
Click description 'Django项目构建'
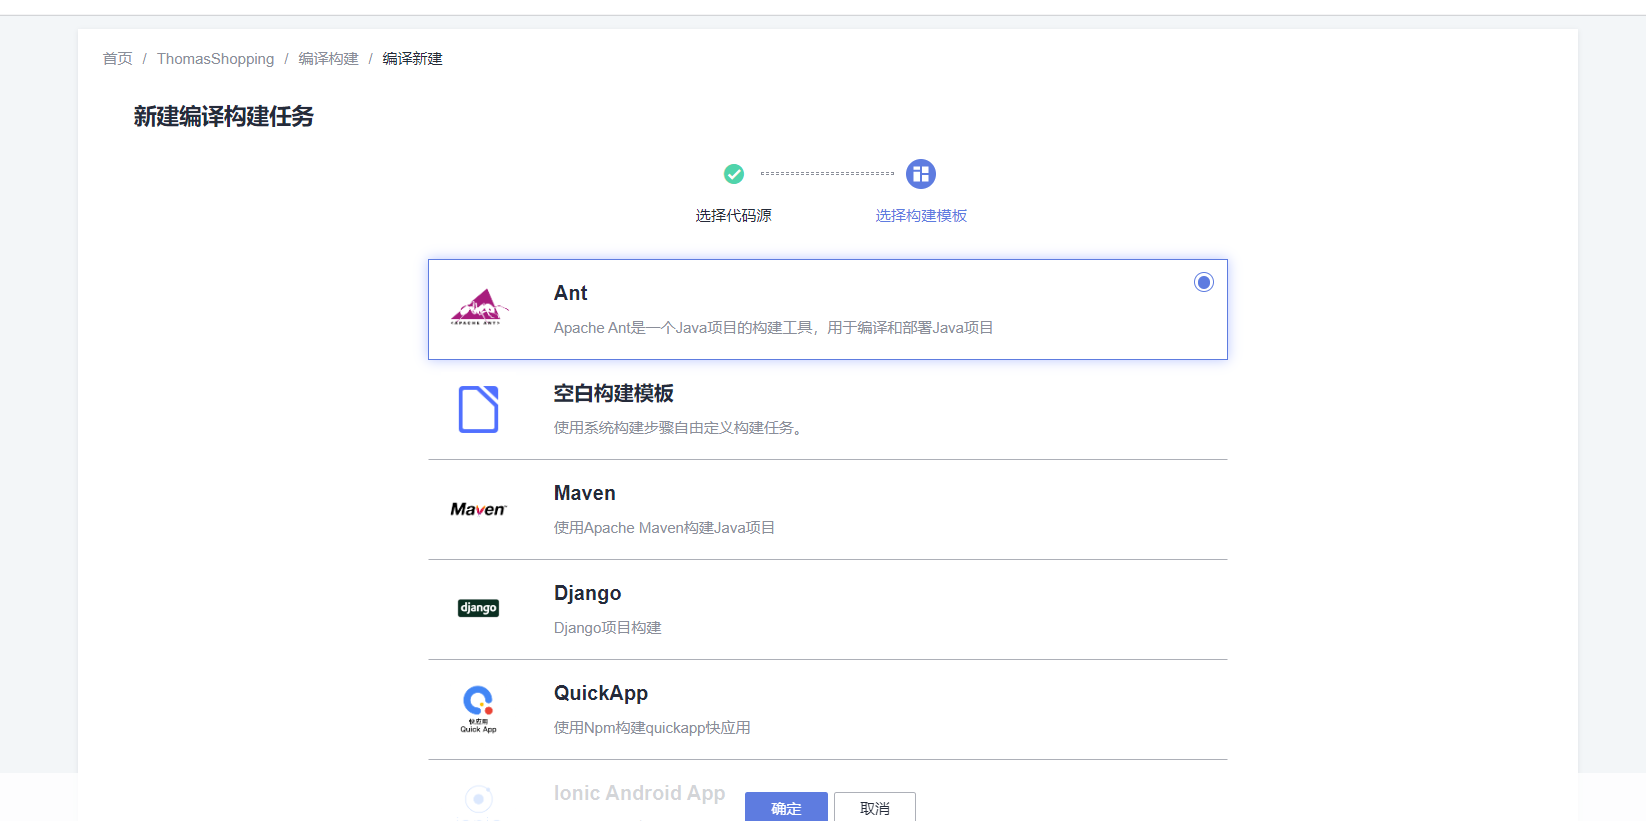[x=608, y=628]
